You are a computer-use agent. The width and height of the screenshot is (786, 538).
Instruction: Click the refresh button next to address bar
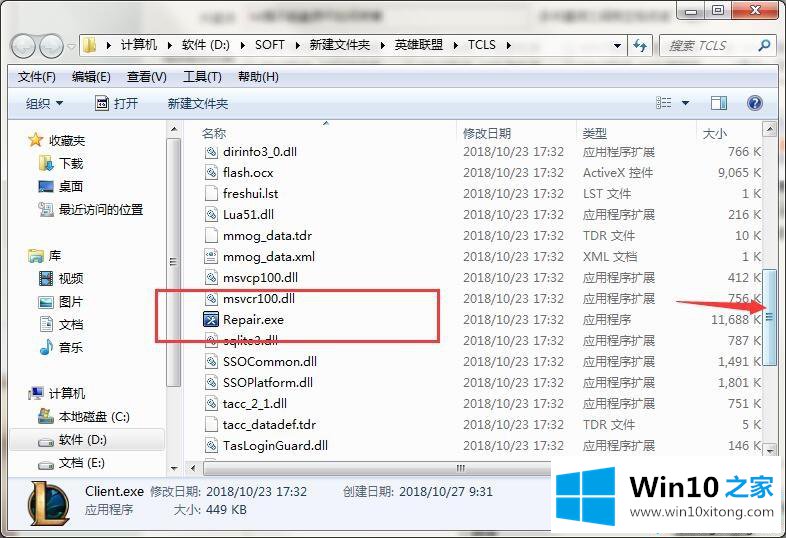(x=640, y=46)
